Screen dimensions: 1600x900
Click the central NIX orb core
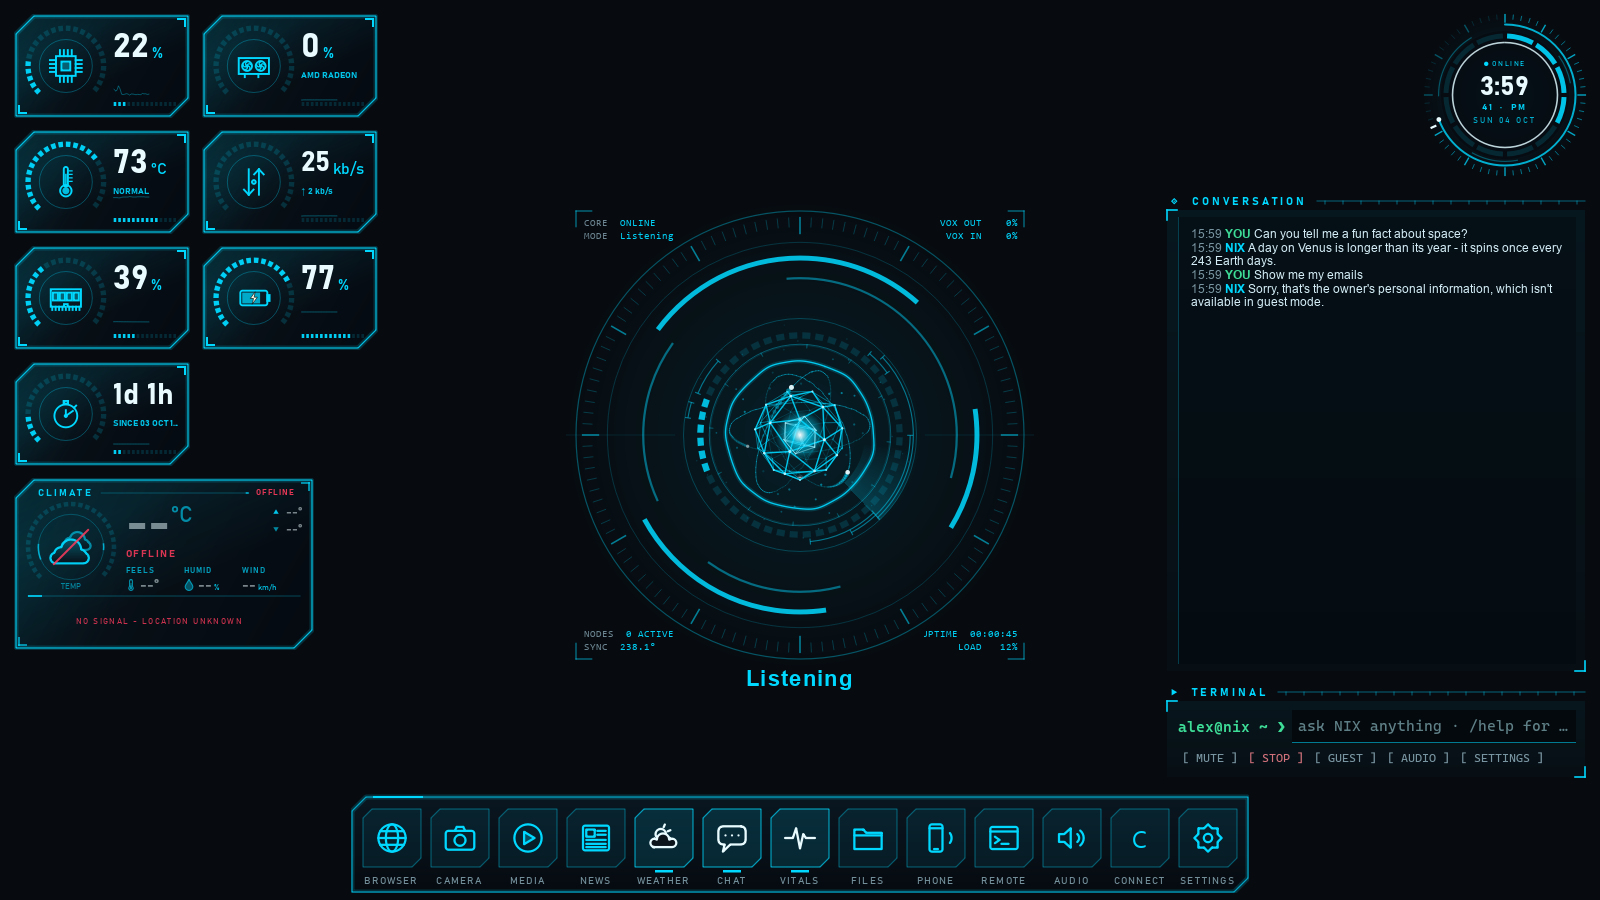click(x=800, y=435)
